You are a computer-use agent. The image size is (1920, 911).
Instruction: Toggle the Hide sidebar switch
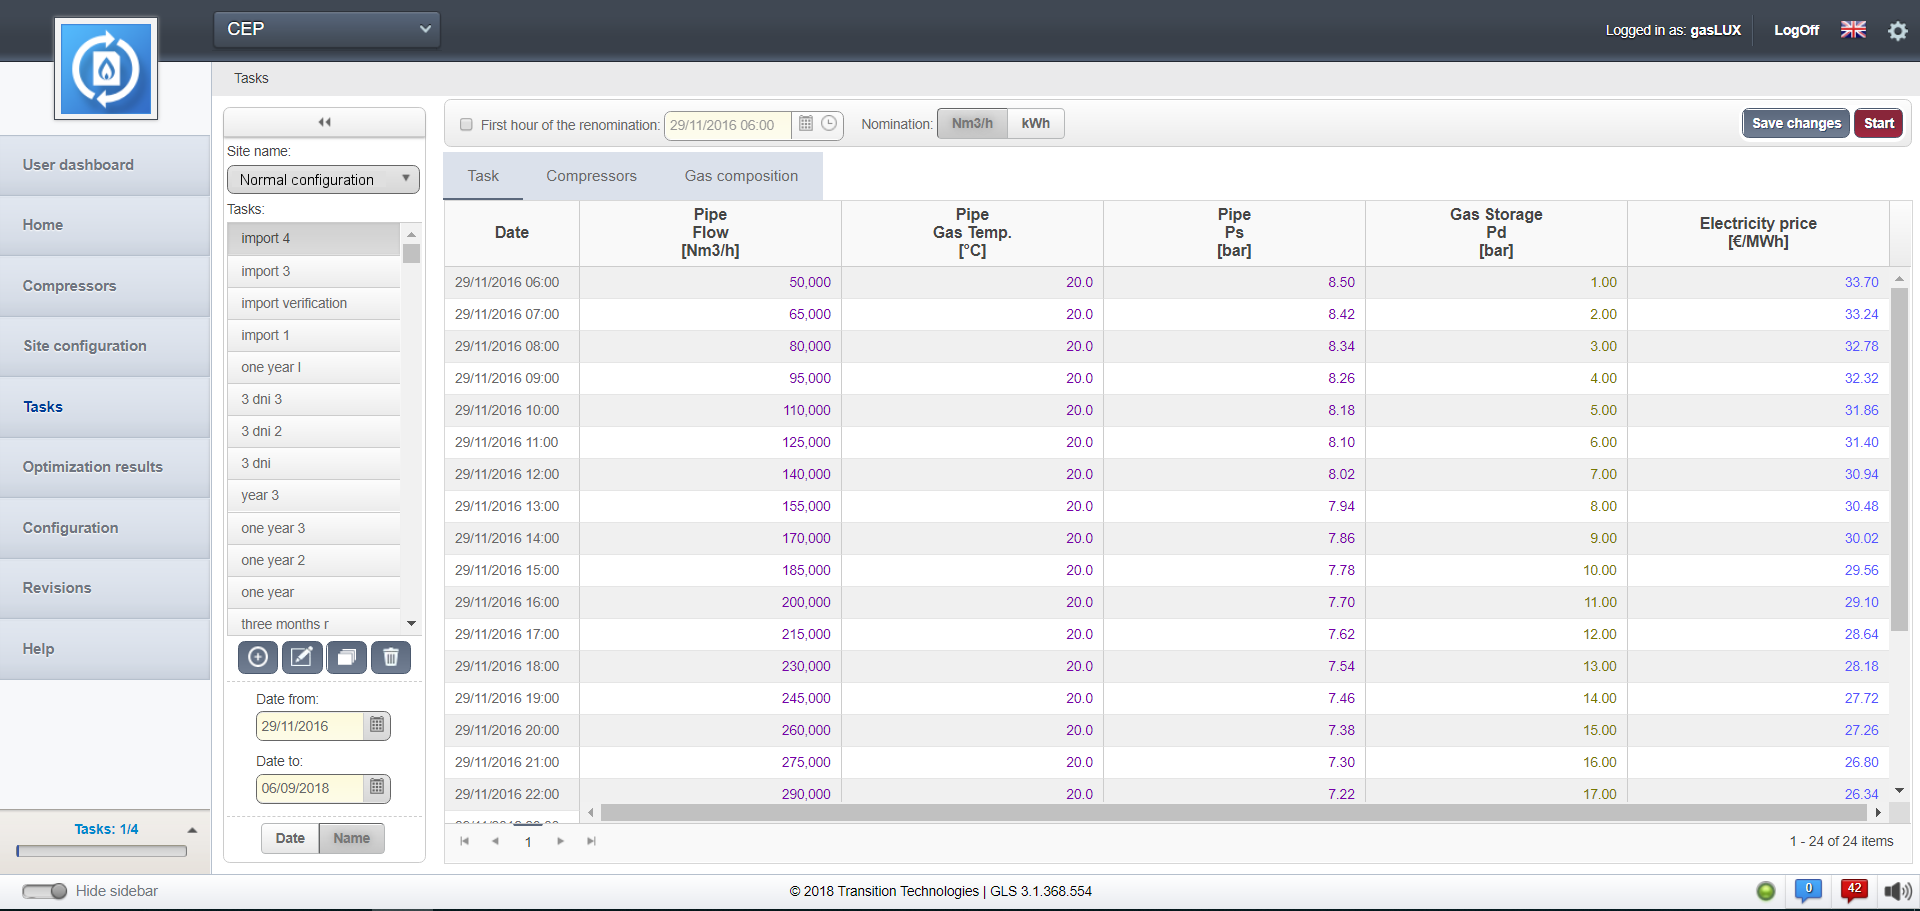(x=45, y=891)
